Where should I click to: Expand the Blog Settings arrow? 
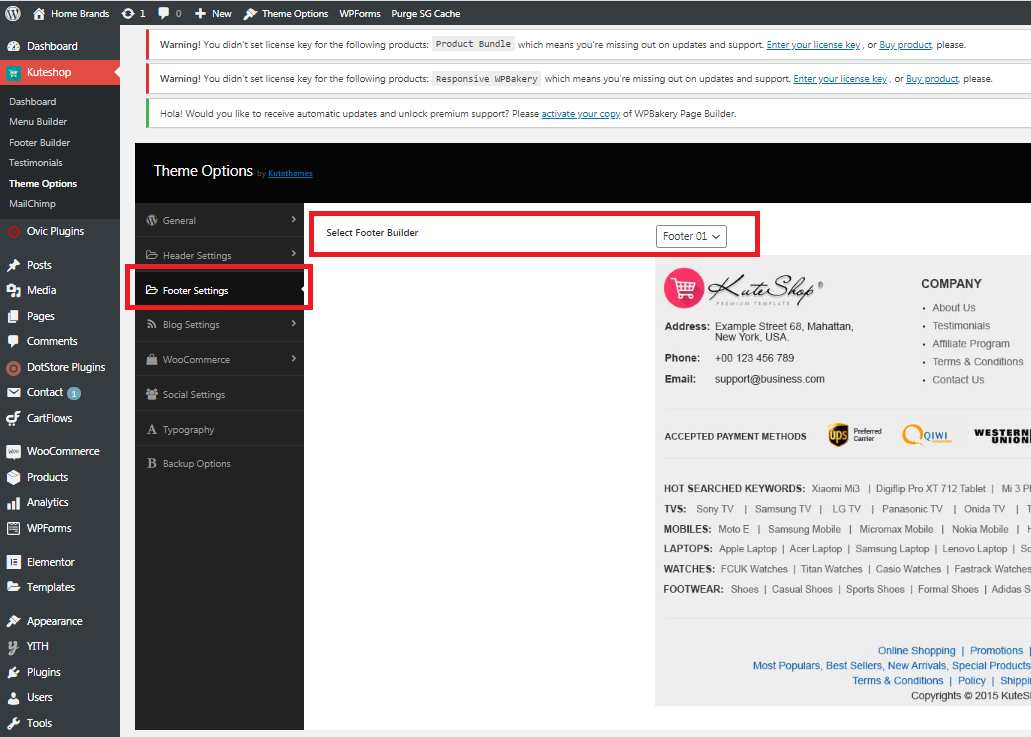293,323
